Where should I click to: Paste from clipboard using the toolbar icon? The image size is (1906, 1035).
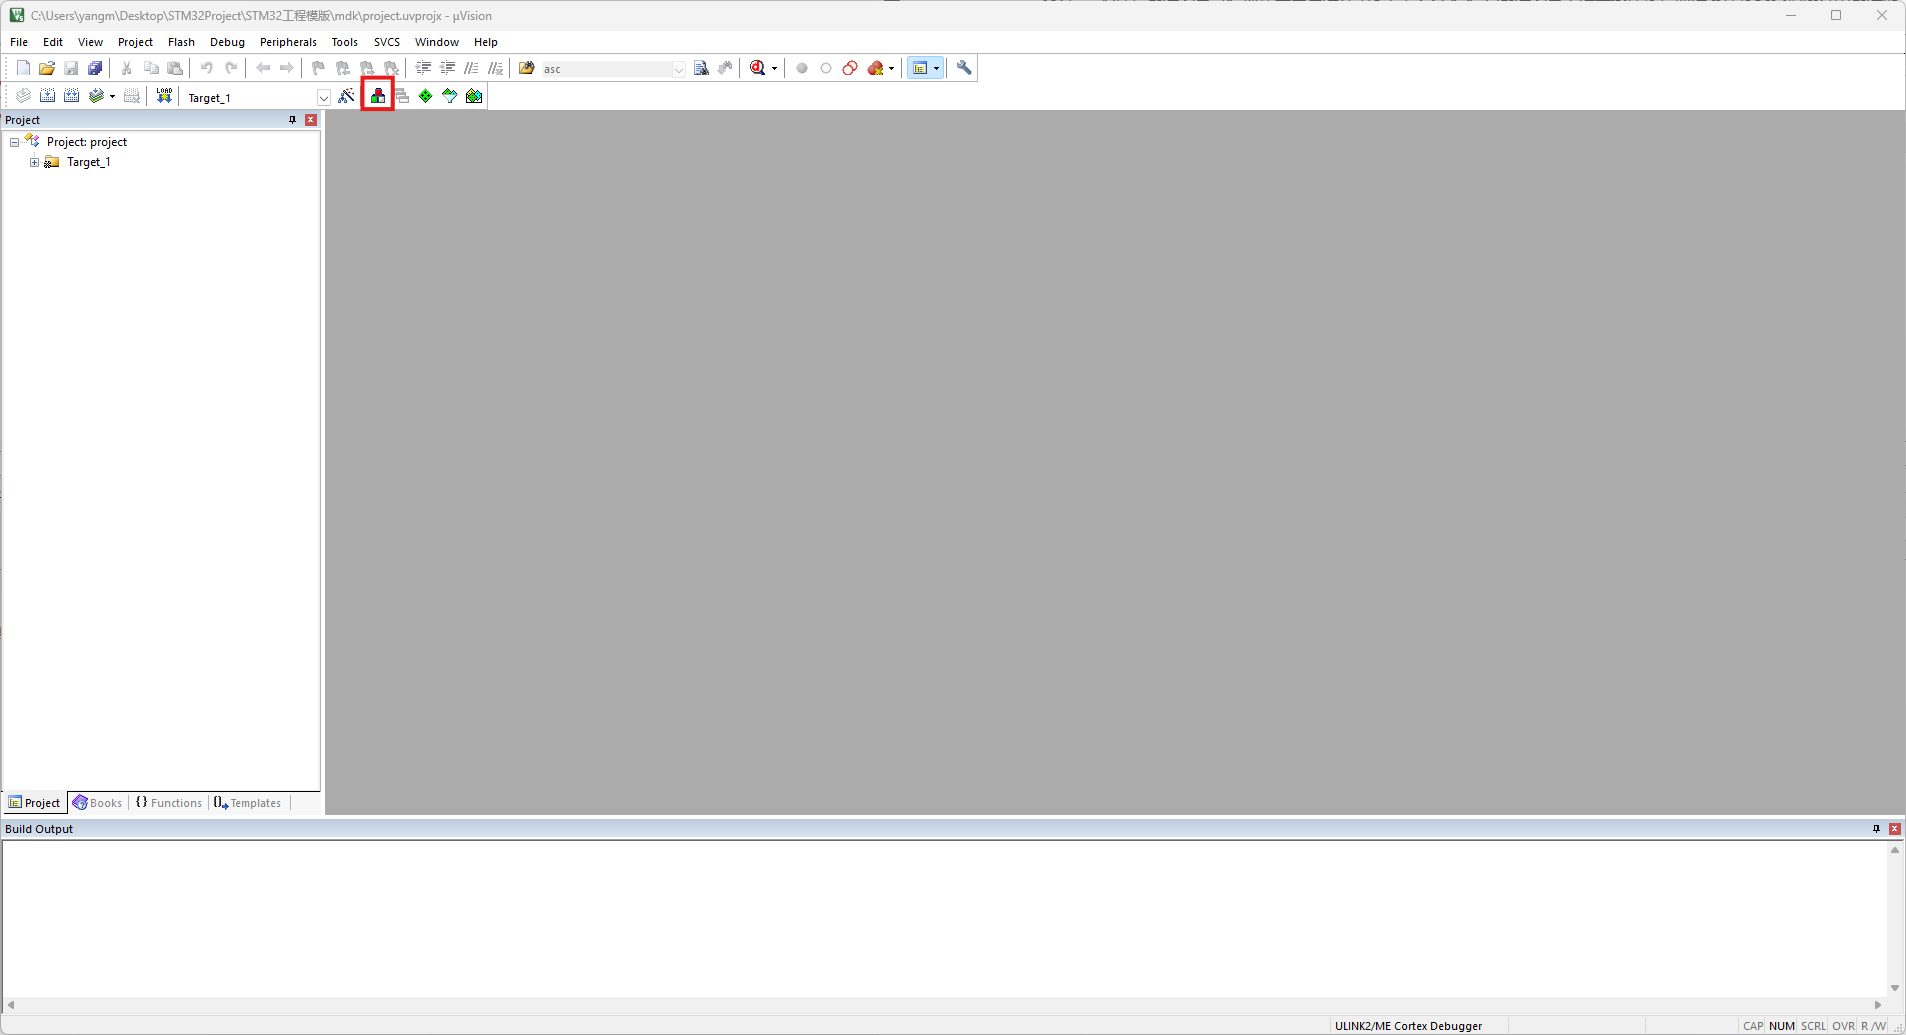175,68
